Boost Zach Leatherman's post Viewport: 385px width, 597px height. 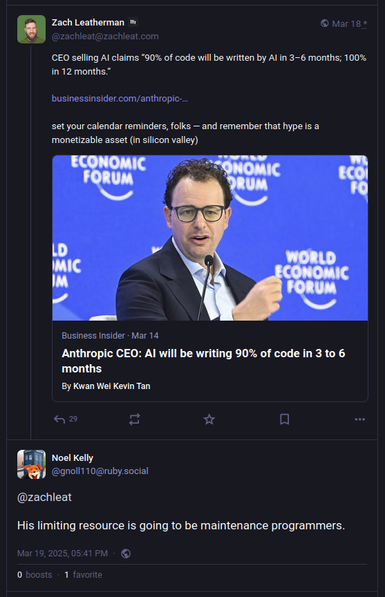tap(134, 419)
